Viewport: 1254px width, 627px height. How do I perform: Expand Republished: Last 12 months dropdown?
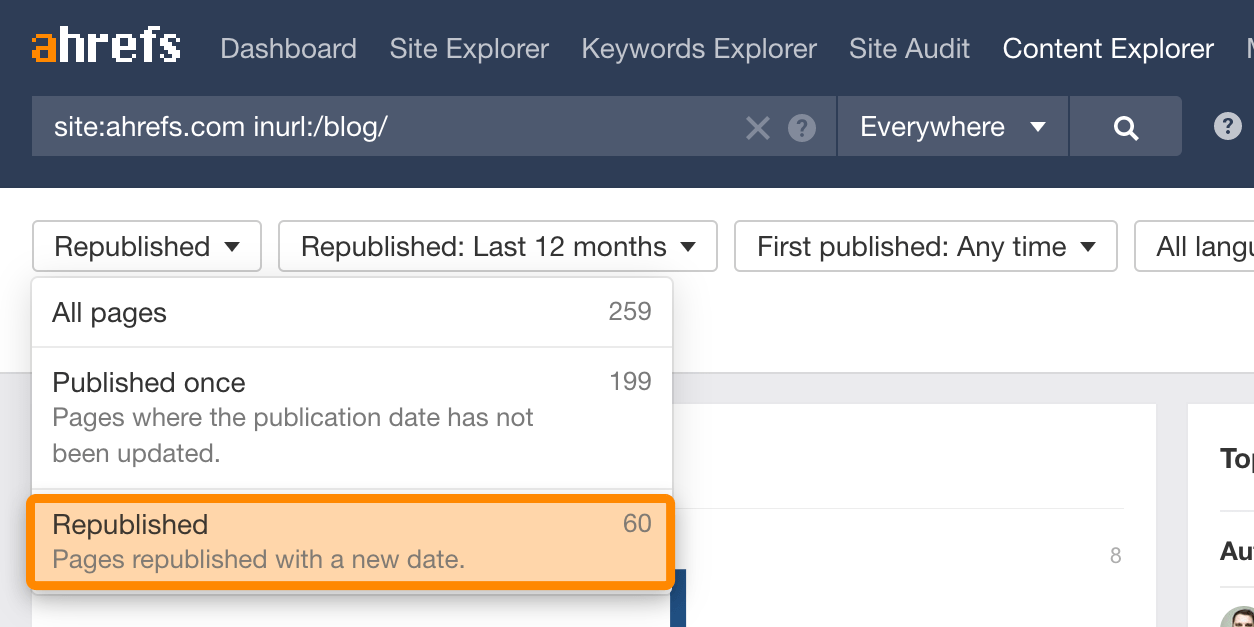[x=497, y=247]
